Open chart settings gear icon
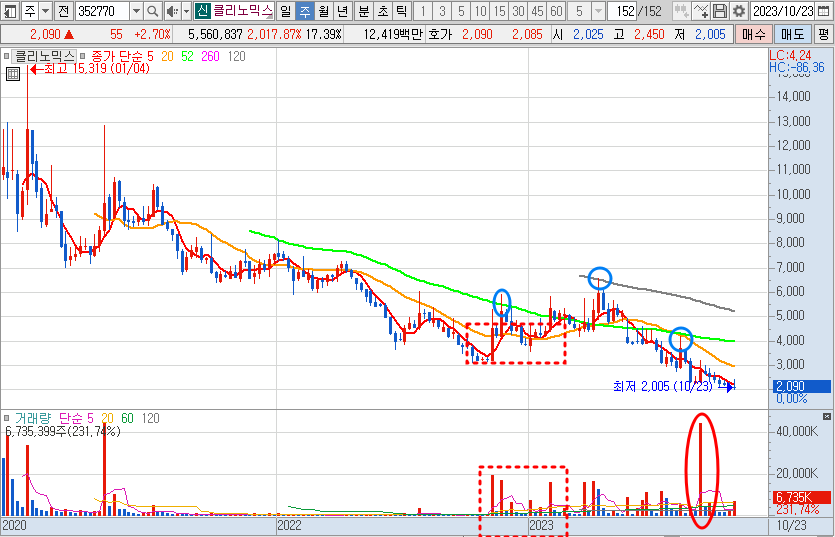Image resolution: width=835 pixels, height=537 pixels. point(739,11)
